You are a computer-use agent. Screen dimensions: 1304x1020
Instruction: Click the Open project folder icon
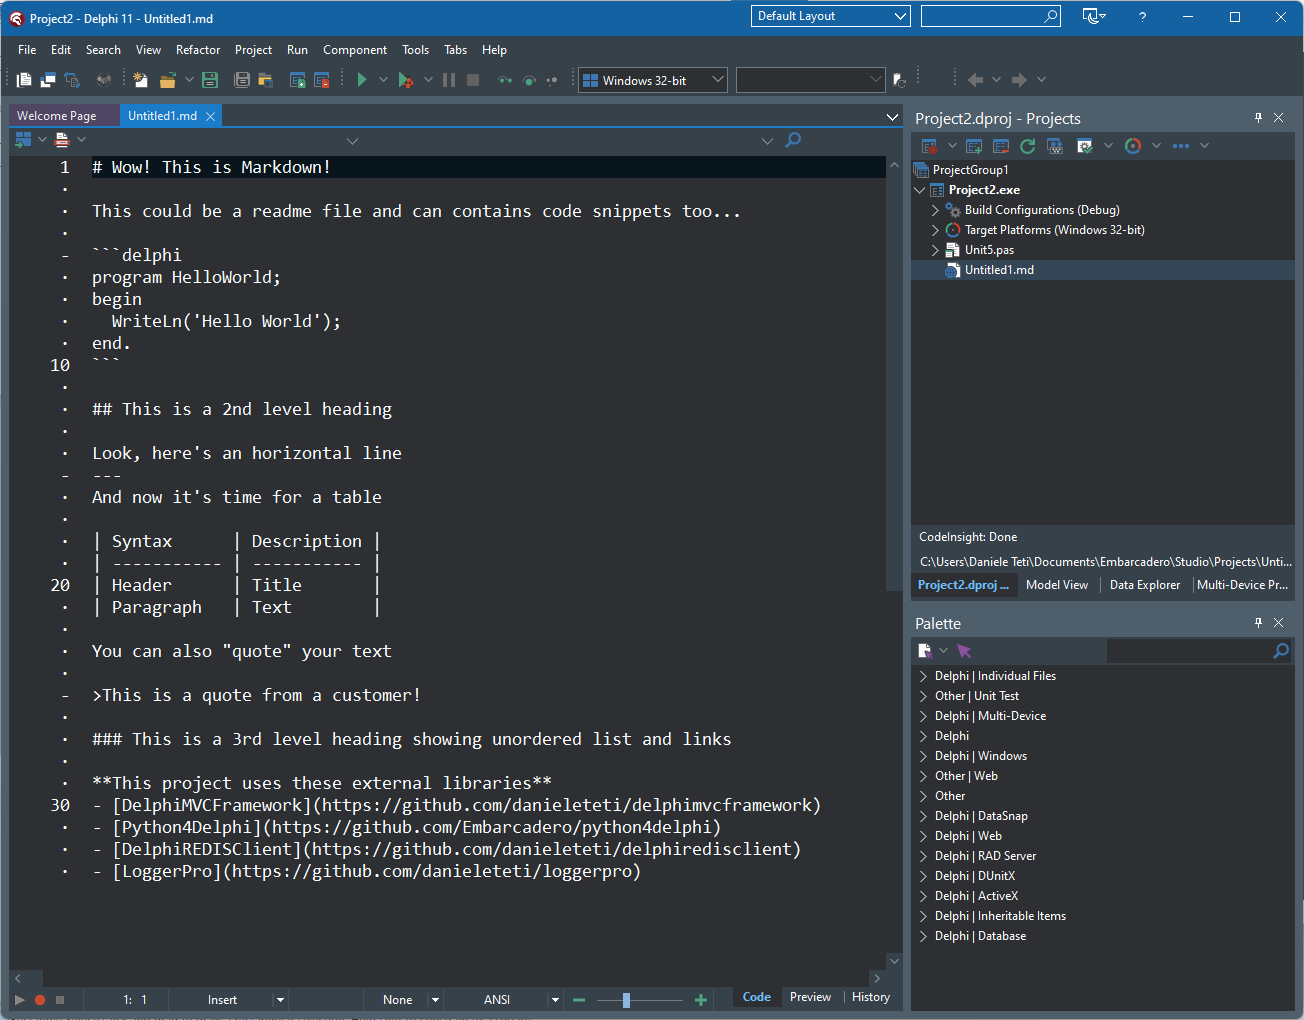(265, 80)
